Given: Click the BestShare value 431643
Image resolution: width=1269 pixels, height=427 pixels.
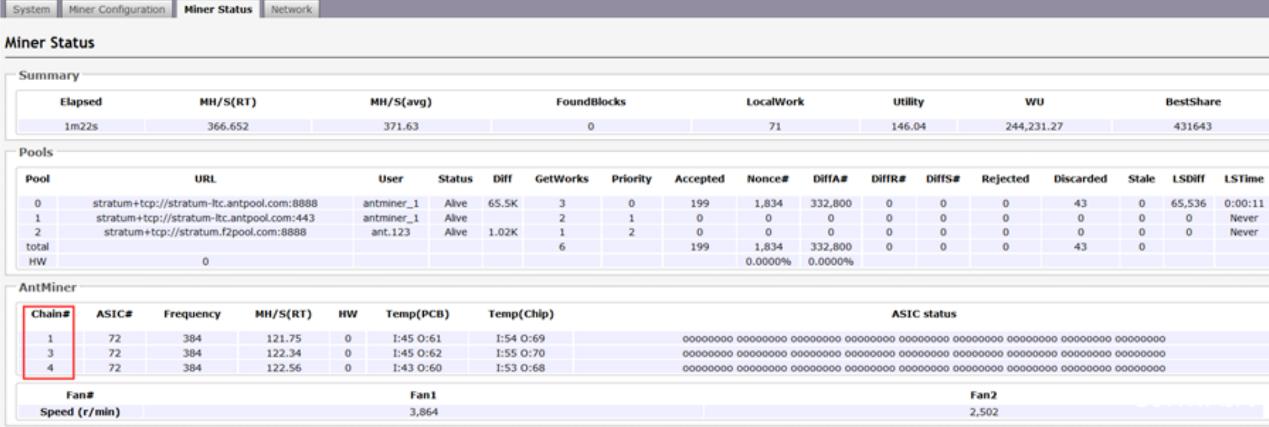Looking at the screenshot, I should (1192, 126).
